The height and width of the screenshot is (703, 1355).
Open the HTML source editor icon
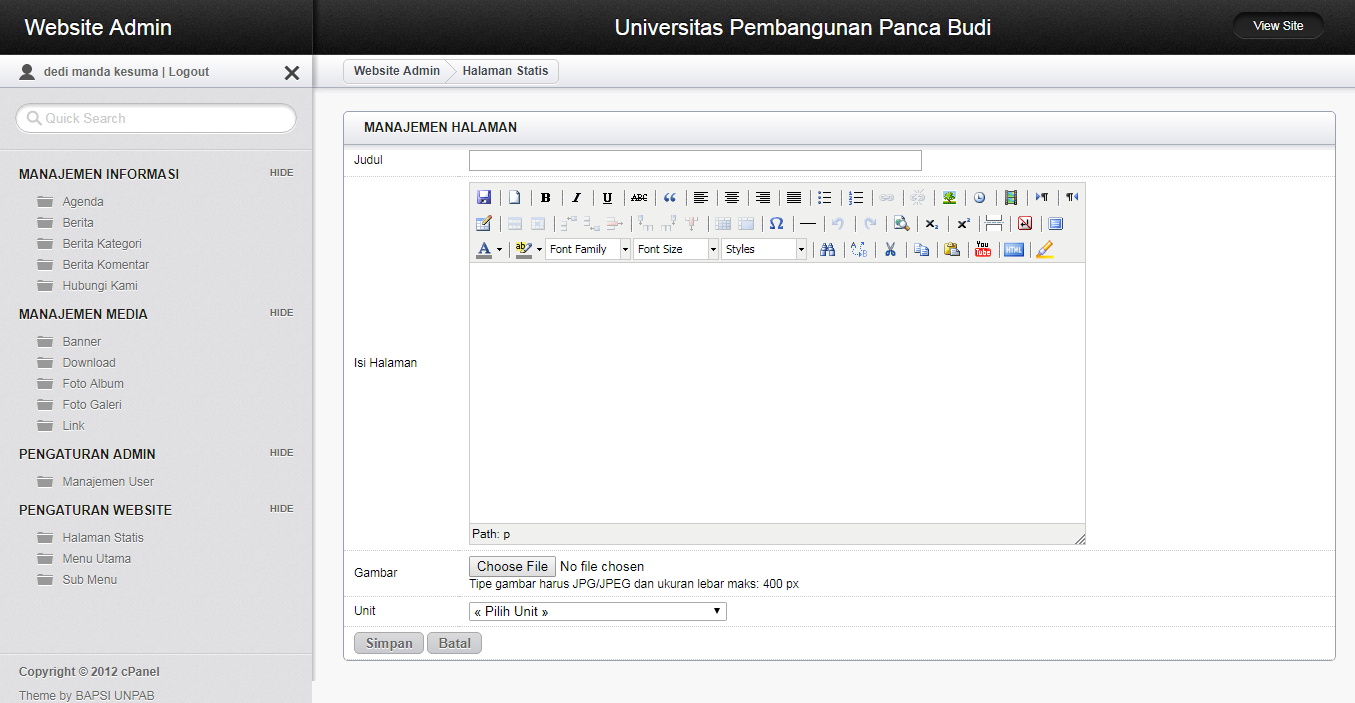1013,249
